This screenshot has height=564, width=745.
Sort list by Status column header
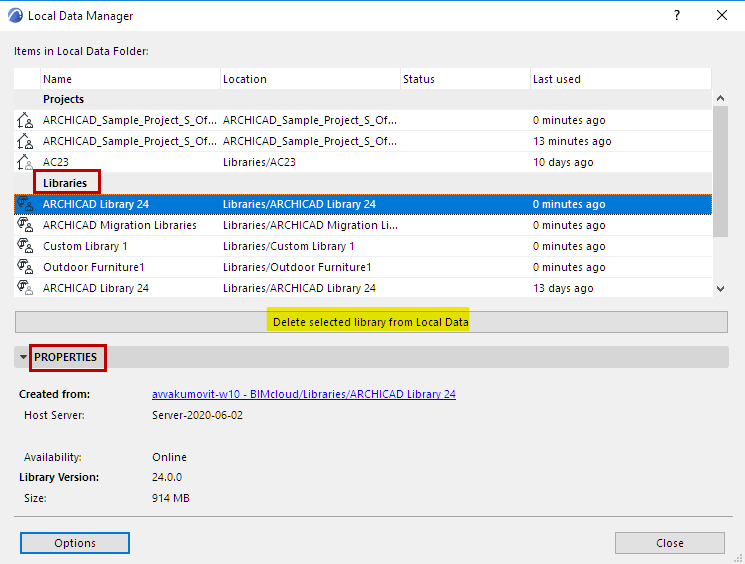[x=465, y=79]
